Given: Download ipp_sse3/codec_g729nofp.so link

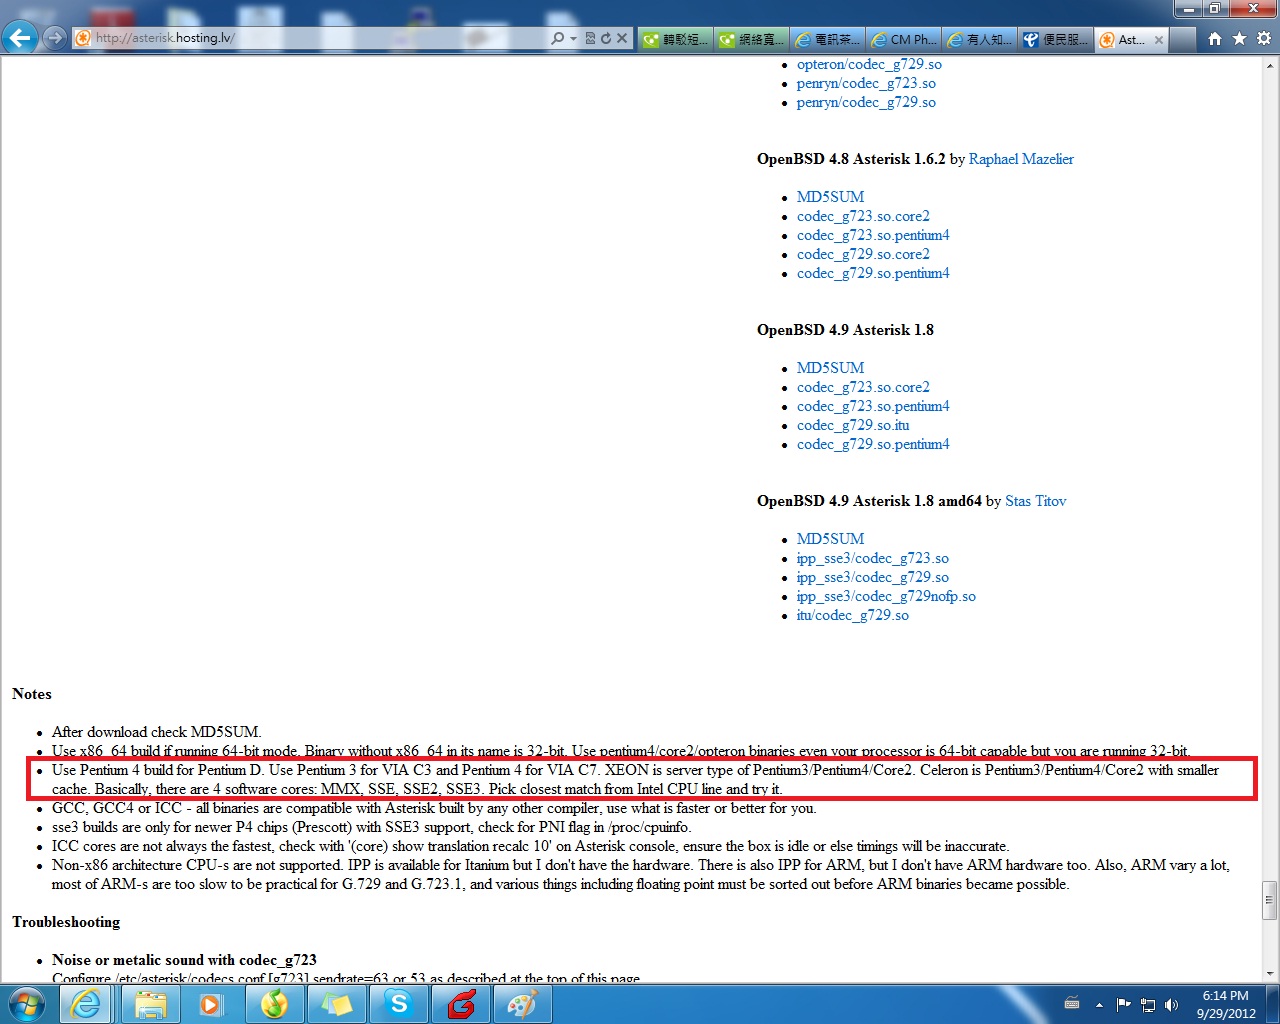Looking at the screenshot, I should [886, 596].
